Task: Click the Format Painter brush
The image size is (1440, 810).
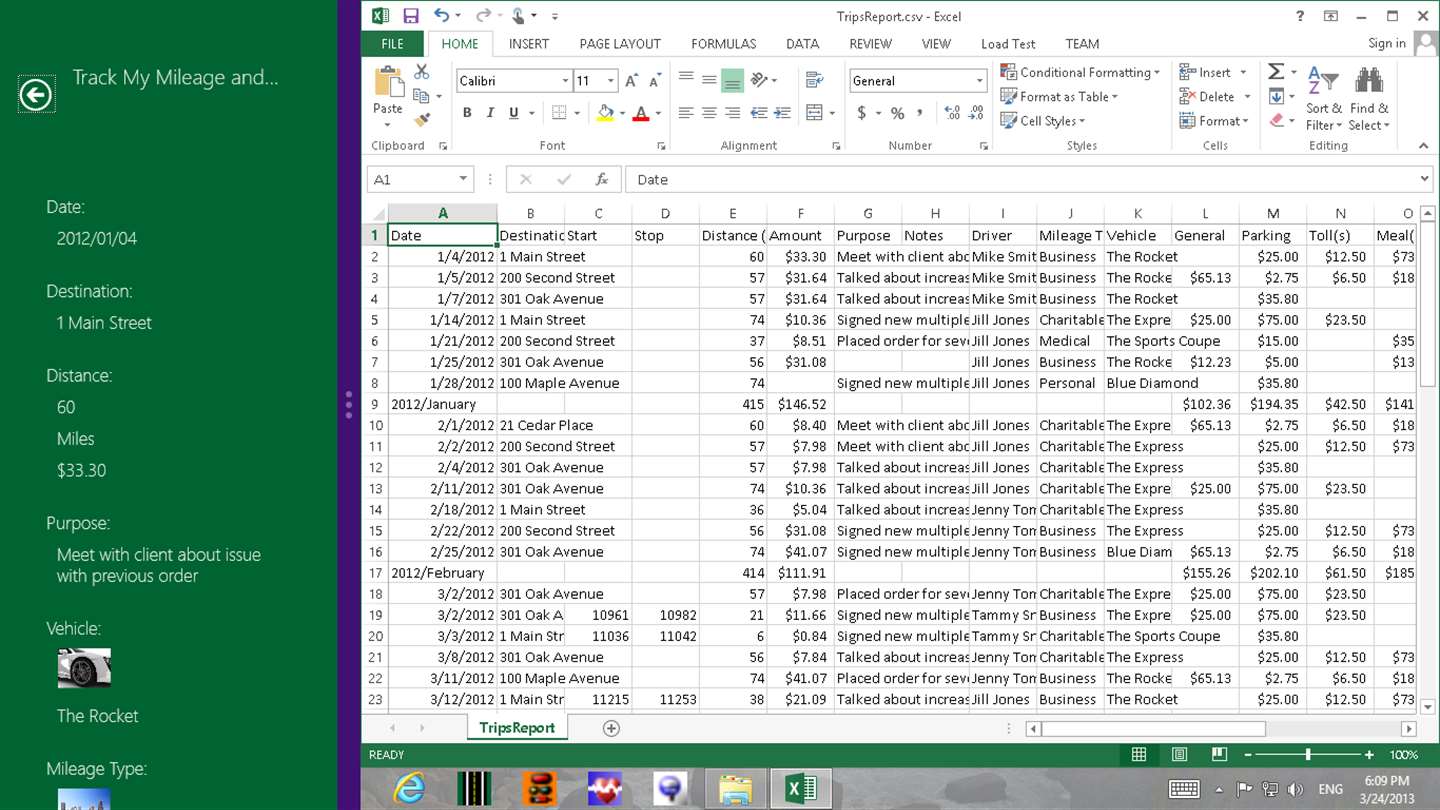Action: (421, 120)
